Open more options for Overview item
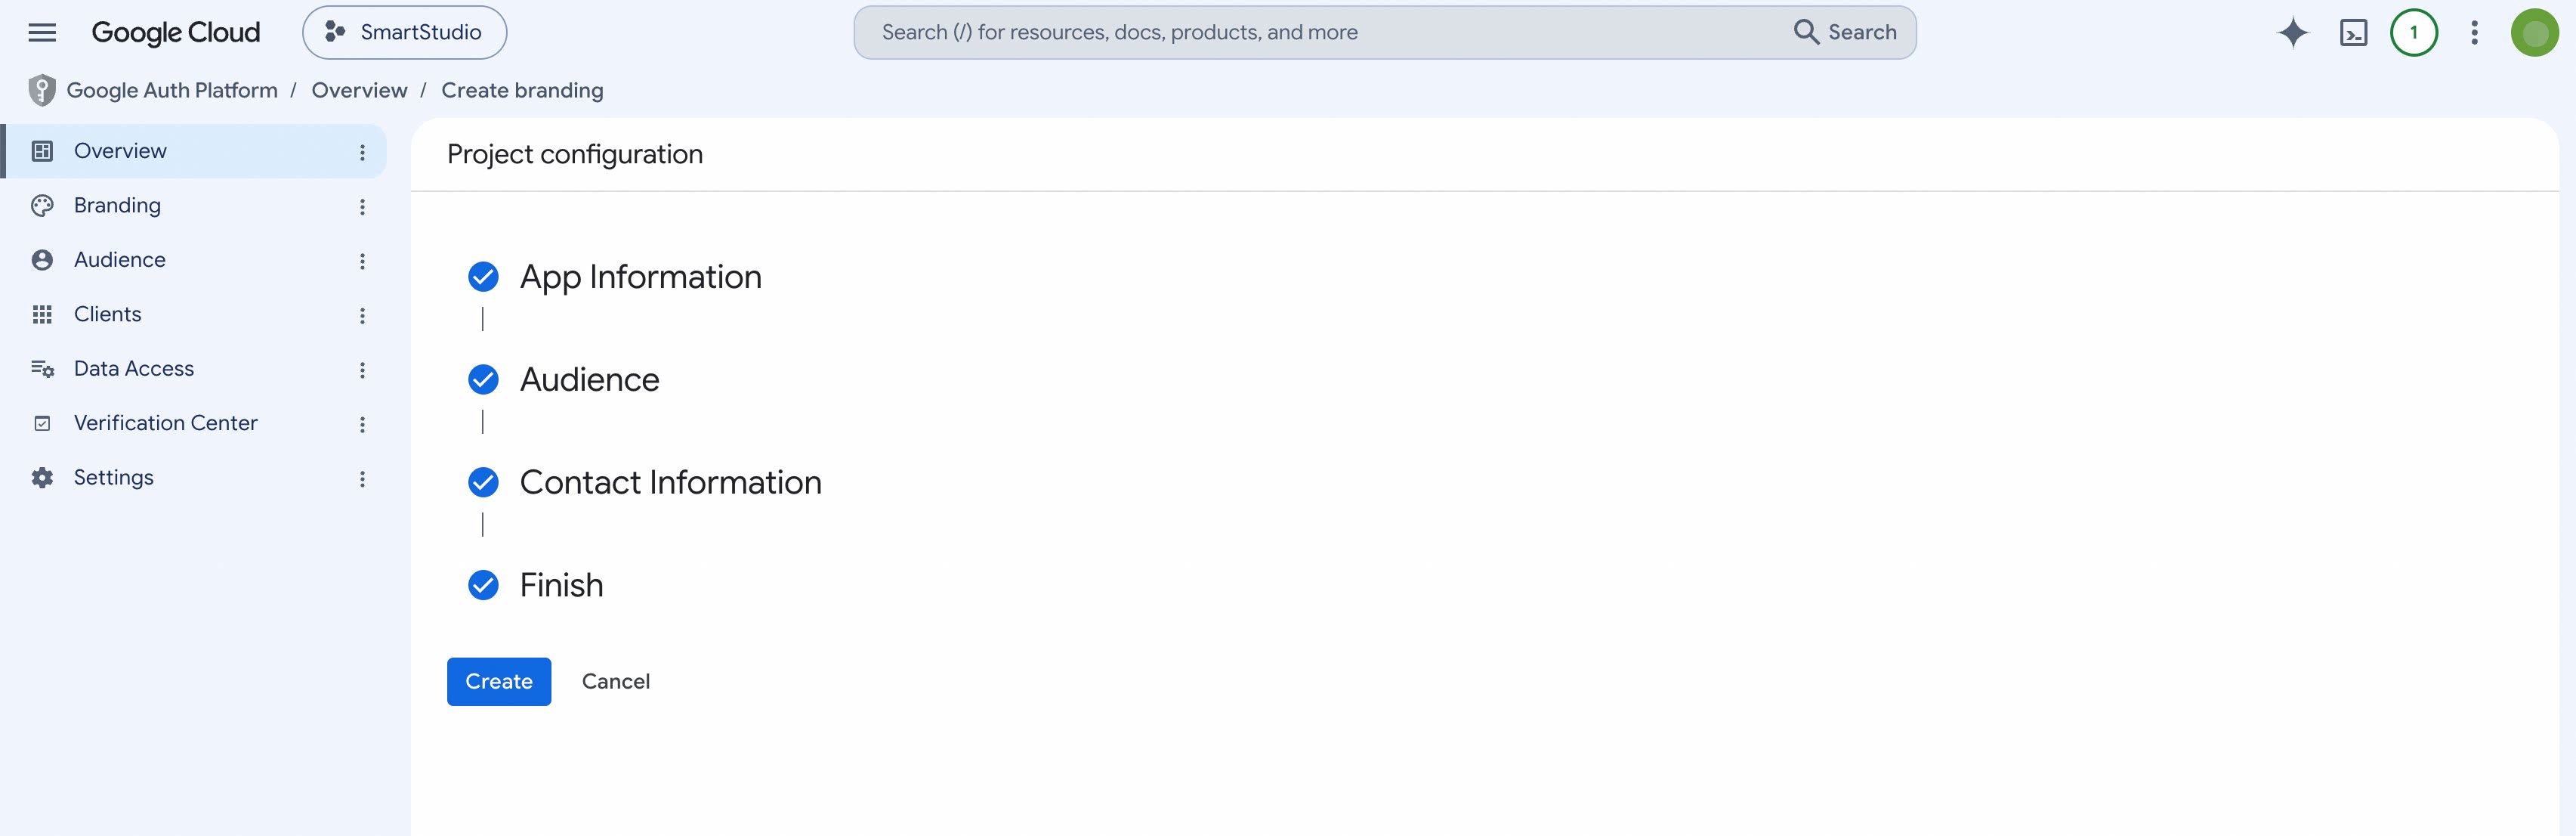The image size is (2576, 836). pos(362,152)
